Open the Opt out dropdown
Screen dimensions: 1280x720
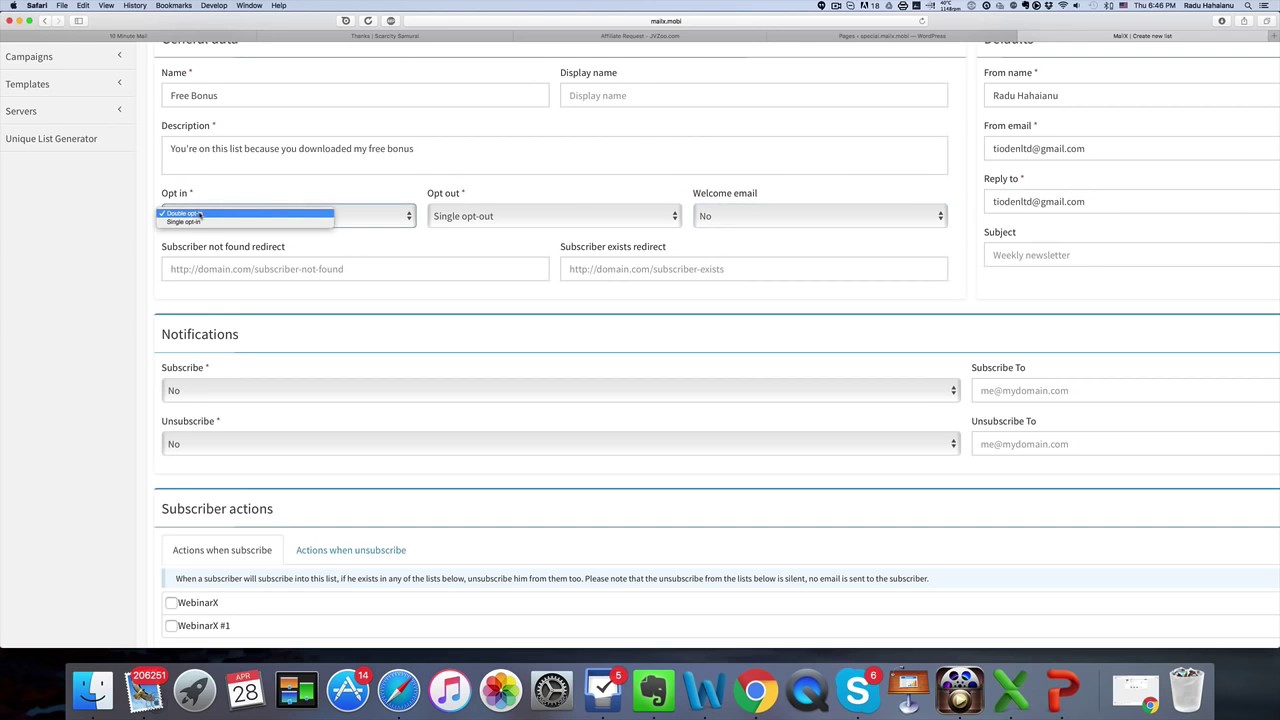click(554, 216)
